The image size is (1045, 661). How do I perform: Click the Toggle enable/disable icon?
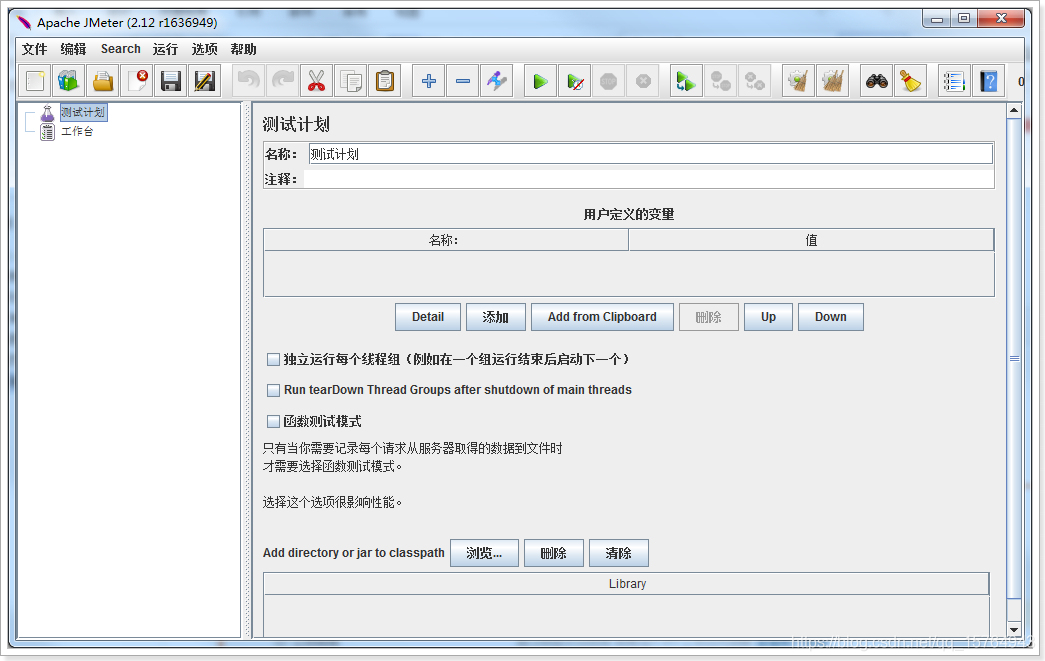[x=497, y=81]
